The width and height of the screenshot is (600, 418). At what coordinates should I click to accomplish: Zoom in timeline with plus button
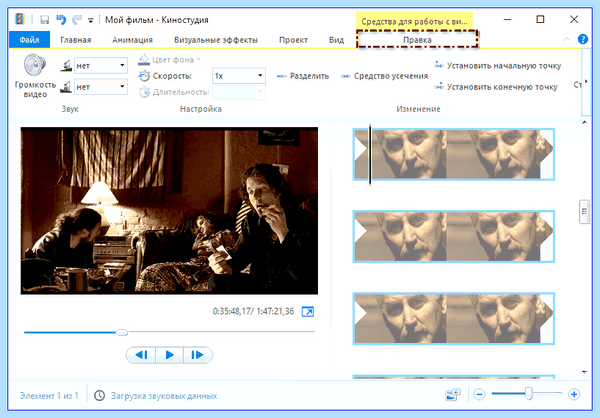tap(574, 394)
